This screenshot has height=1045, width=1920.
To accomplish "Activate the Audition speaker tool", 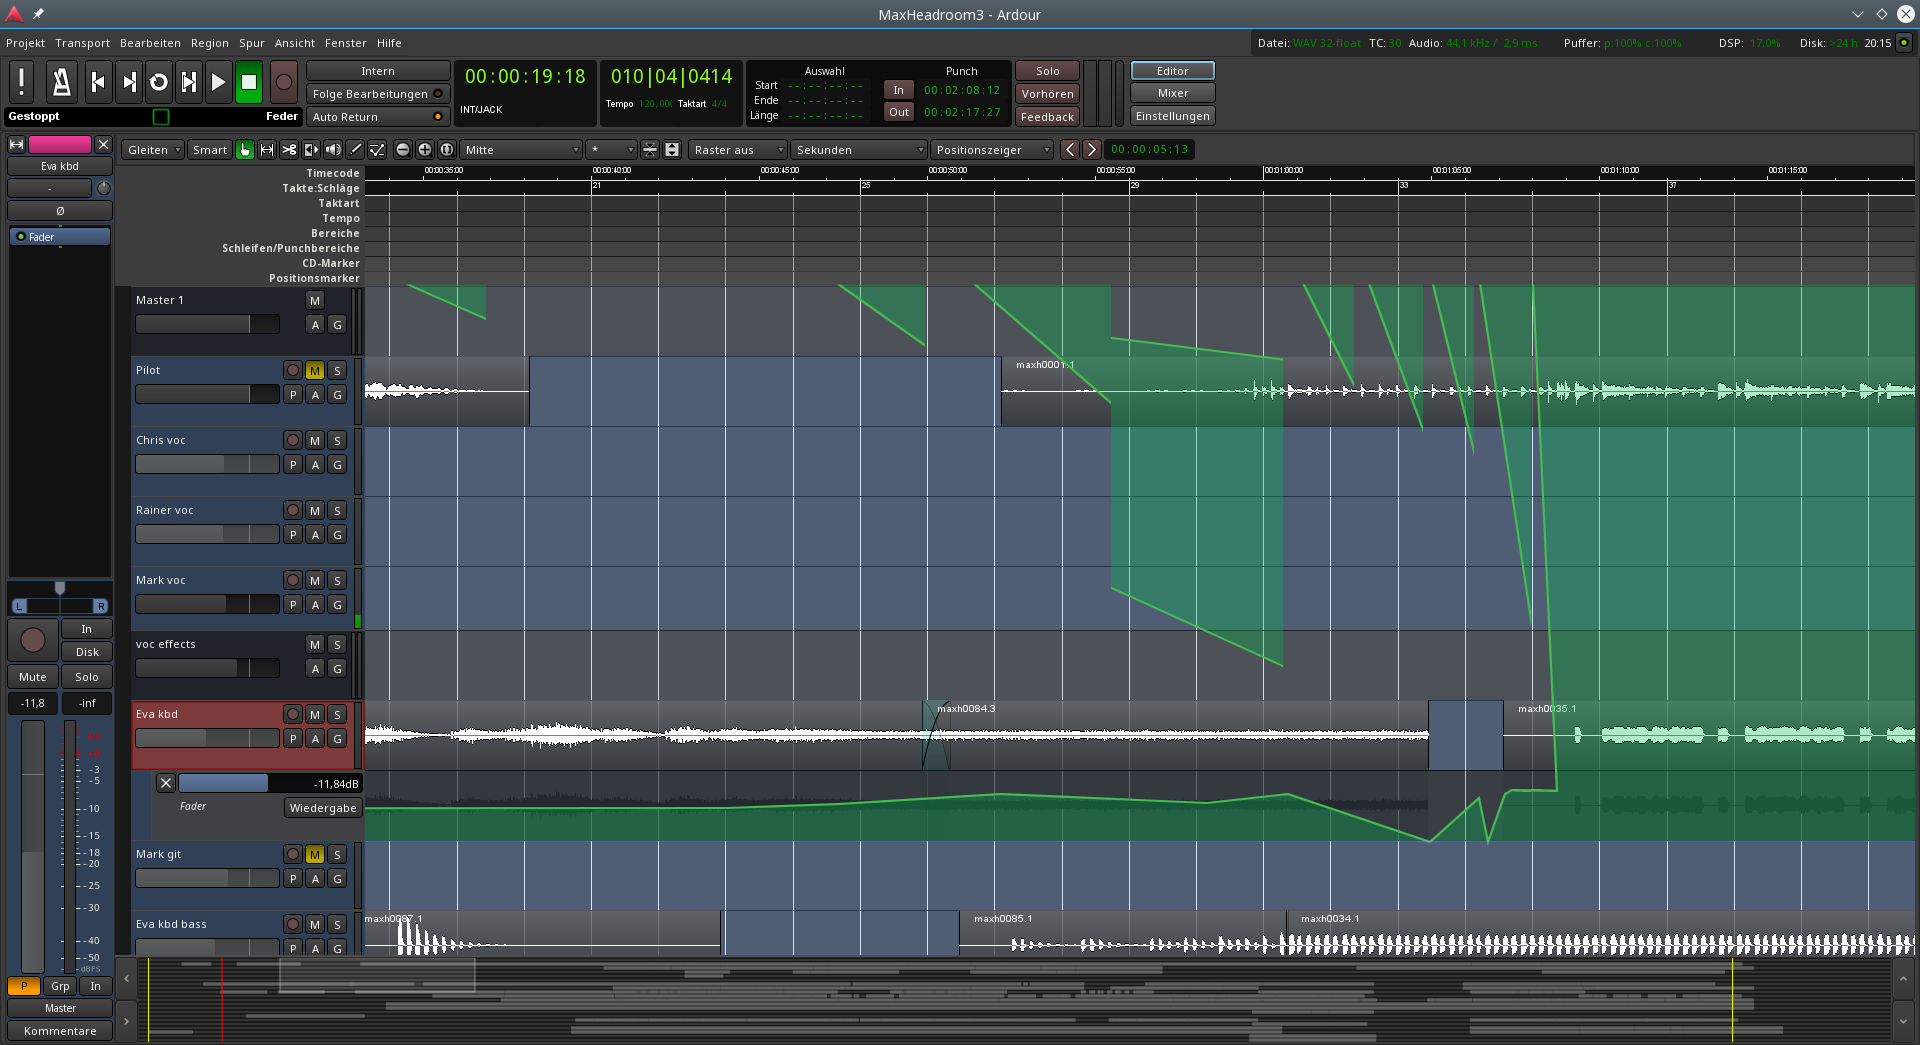I will pos(333,150).
